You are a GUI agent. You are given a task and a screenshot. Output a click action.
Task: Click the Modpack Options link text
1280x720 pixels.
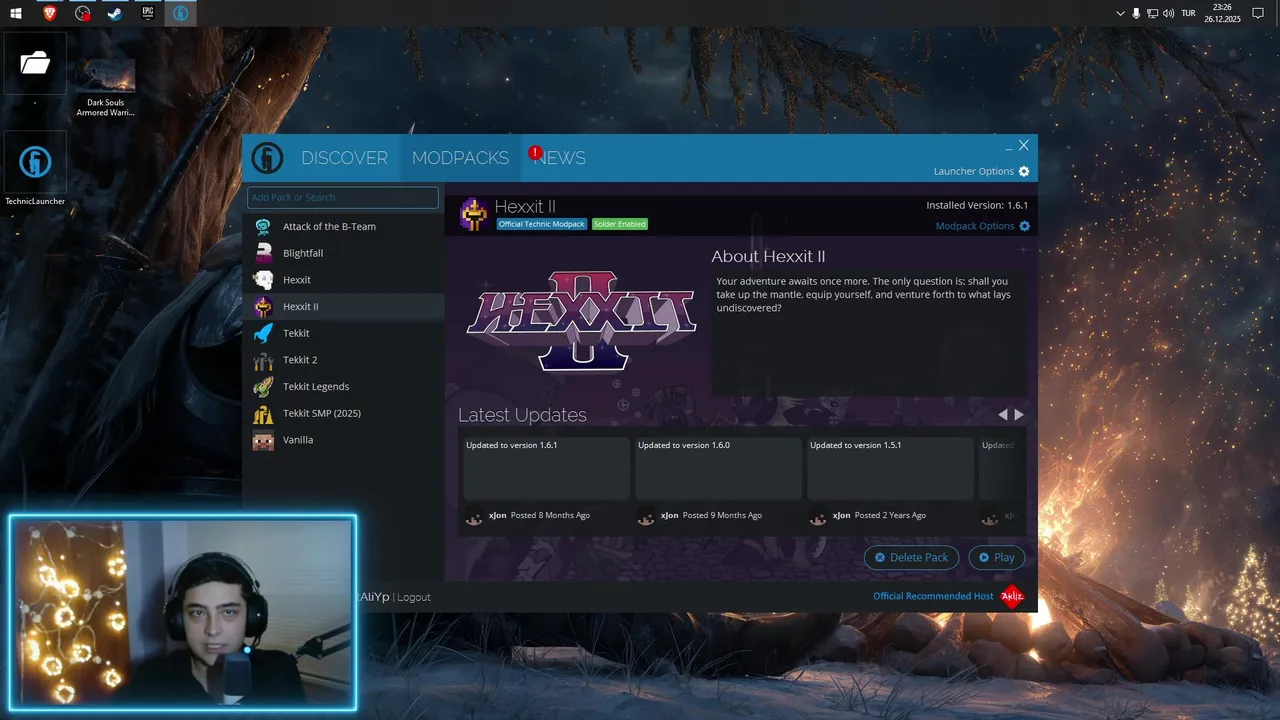click(975, 226)
